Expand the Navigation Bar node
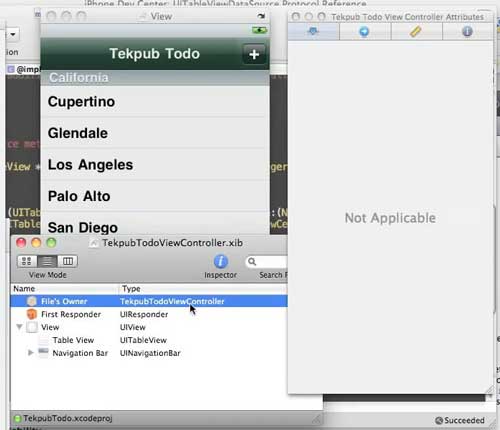Viewport: 500px width, 430px height. (x=30, y=353)
